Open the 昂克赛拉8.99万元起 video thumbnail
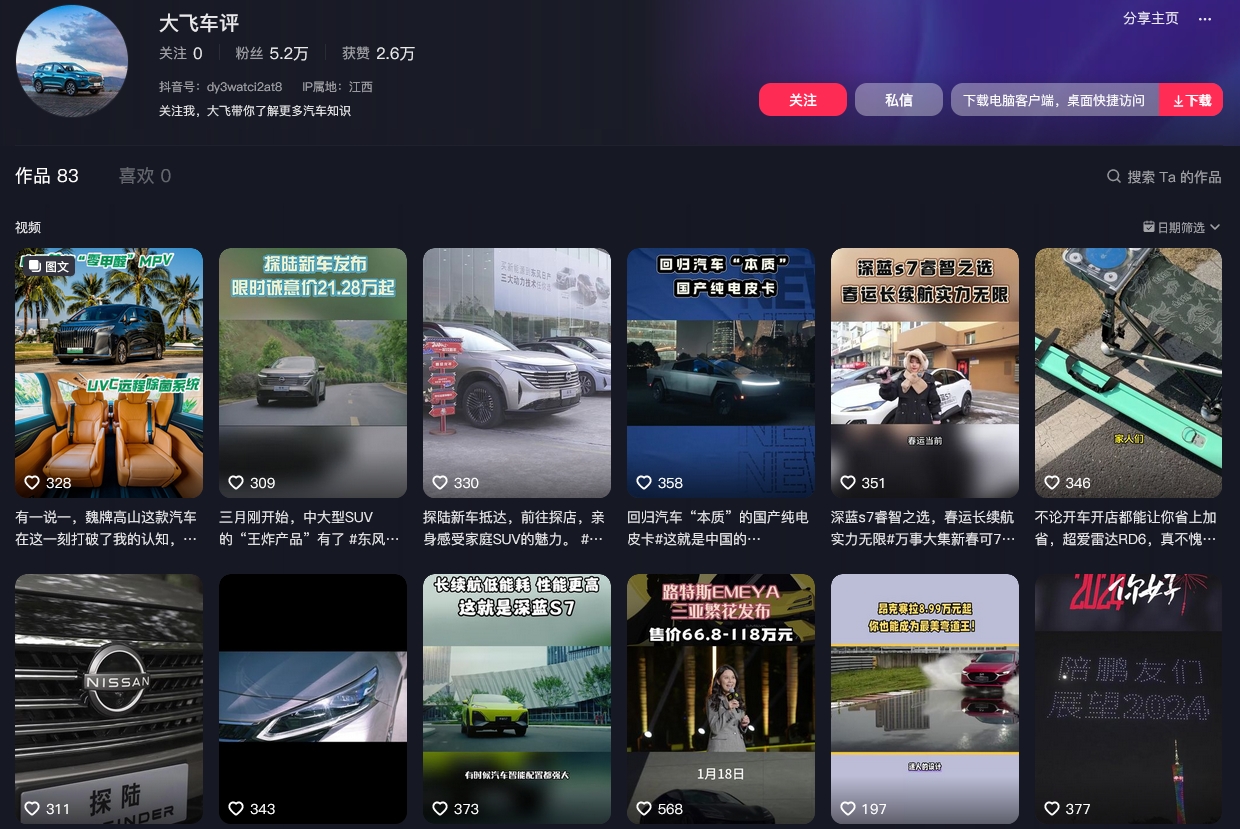The height and width of the screenshot is (829, 1240). [925, 699]
